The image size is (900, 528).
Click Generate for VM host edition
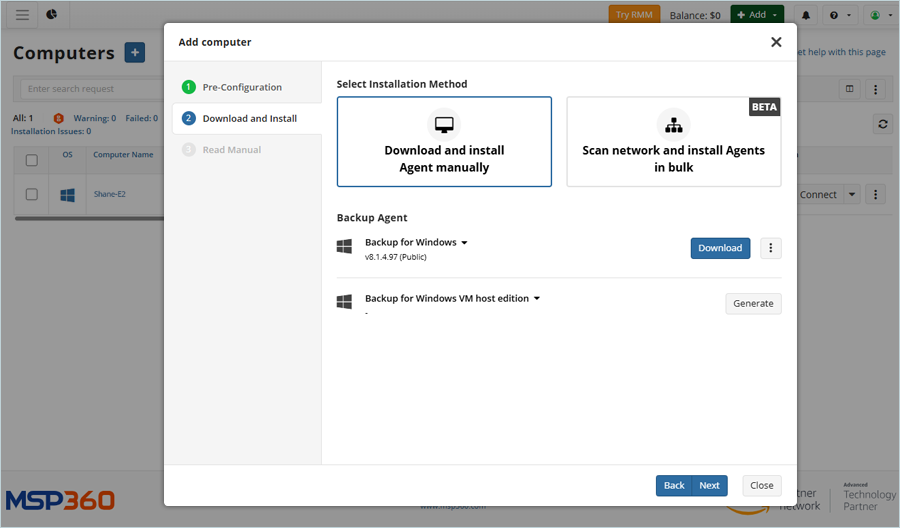click(753, 304)
